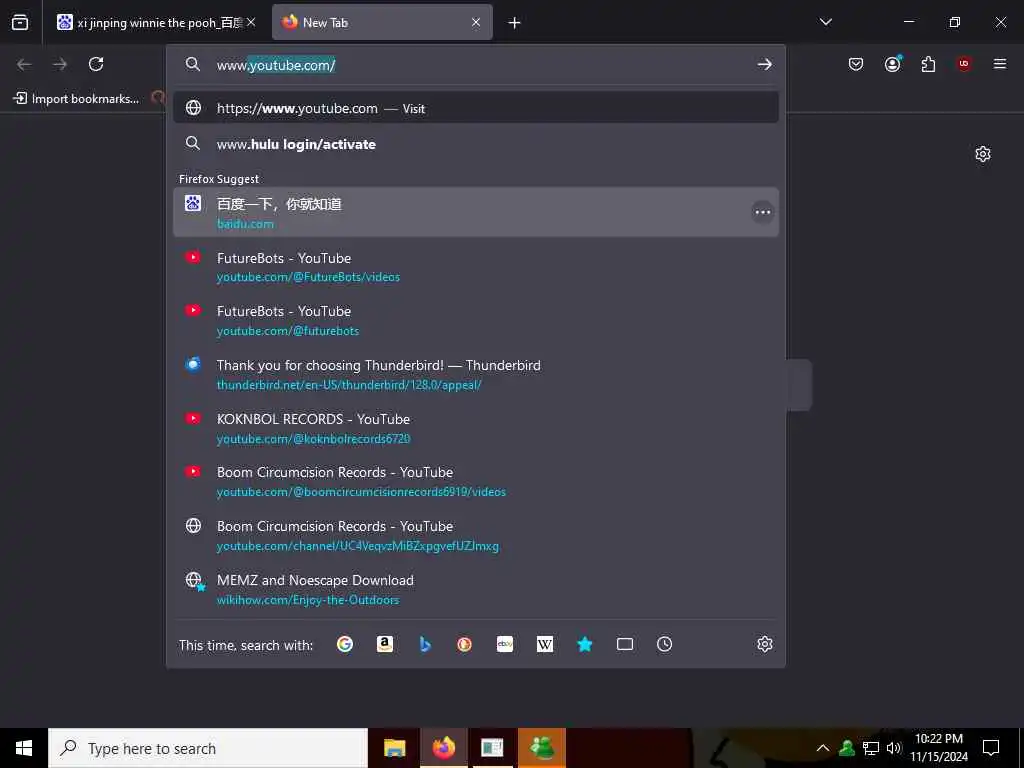Open the three-dot menu for baidu.com suggestion
The height and width of the screenshot is (768, 1024).
pyautogui.click(x=762, y=212)
